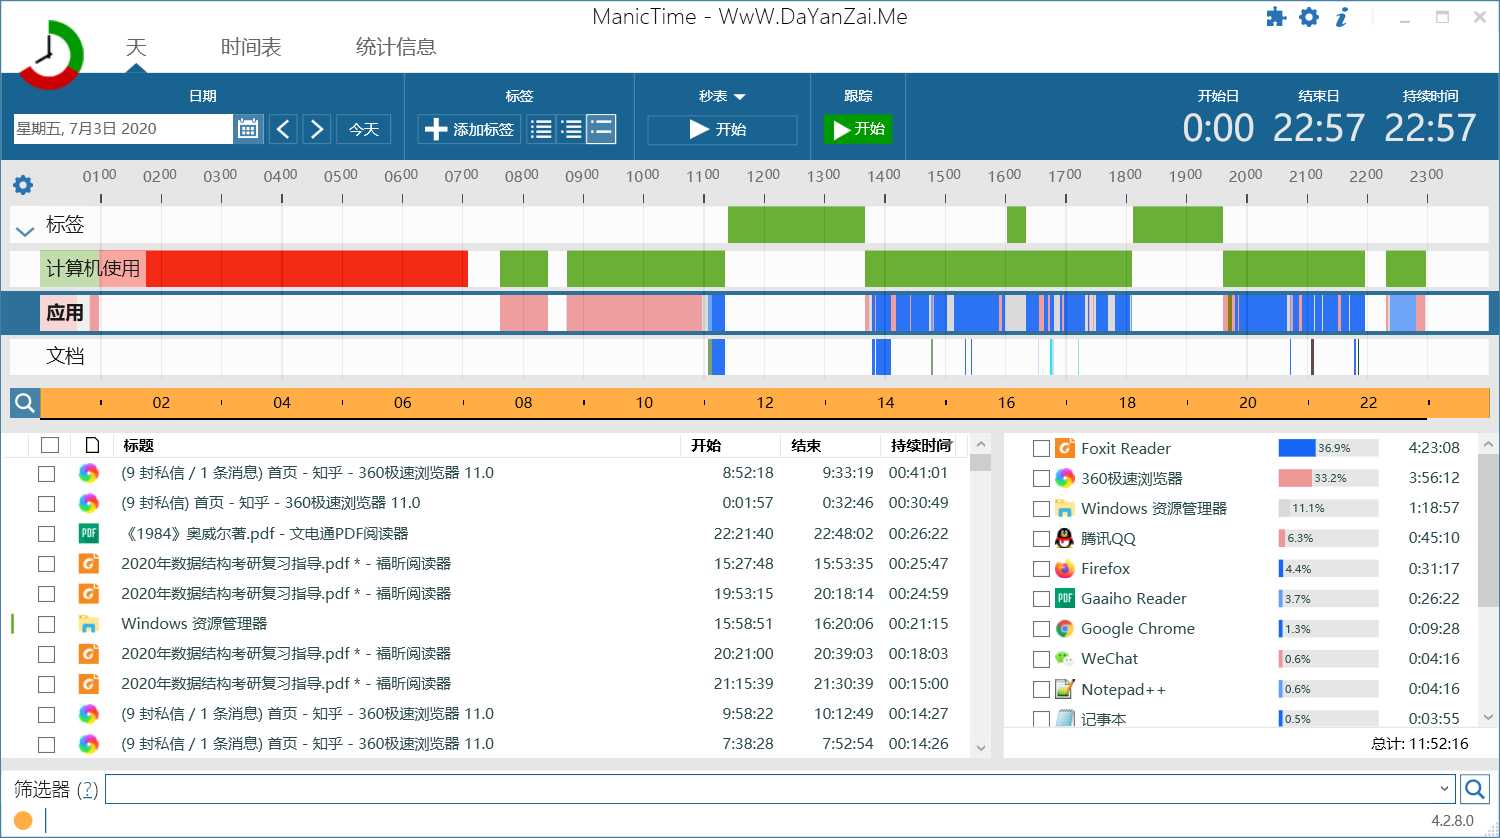Click the Windows 资源管理器 folder icon in app list
The image size is (1500, 838).
[x=1065, y=508]
